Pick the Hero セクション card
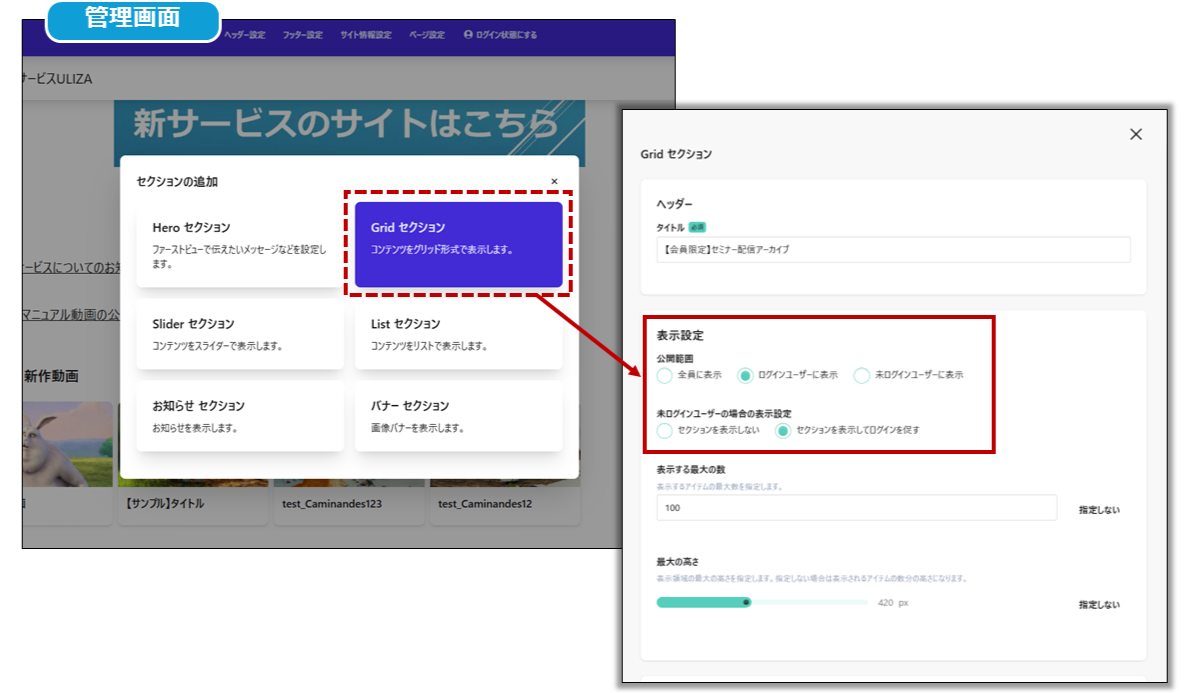Viewport: 1194px width, 693px height. click(240, 244)
